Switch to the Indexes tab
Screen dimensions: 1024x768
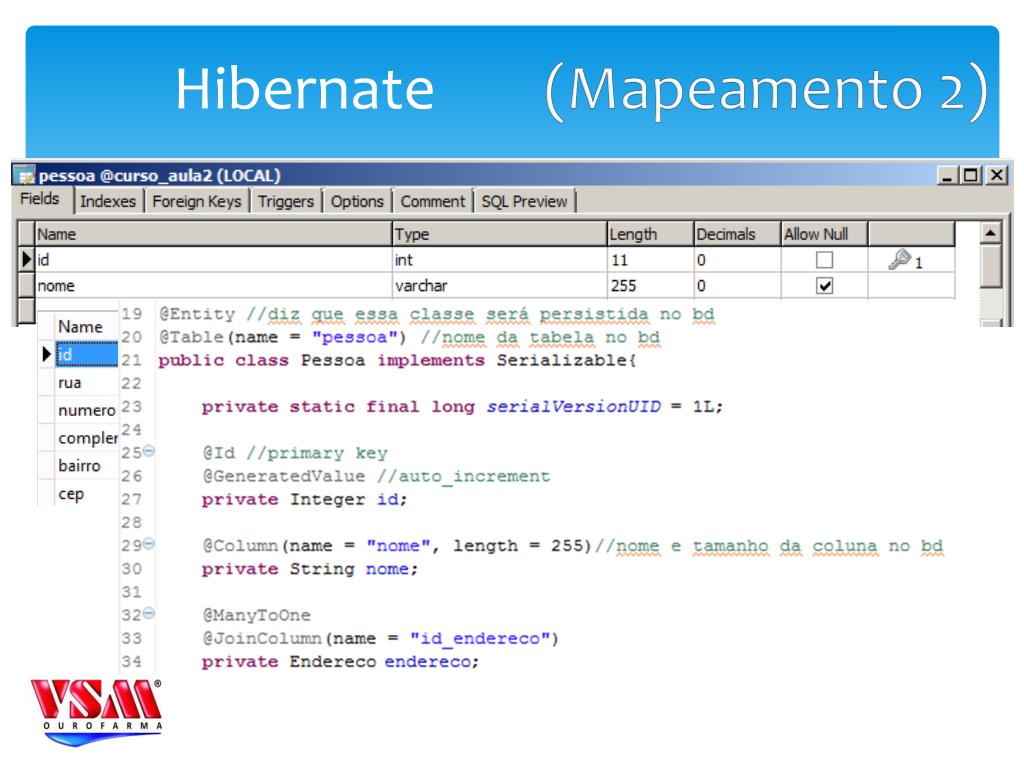coord(108,201)
